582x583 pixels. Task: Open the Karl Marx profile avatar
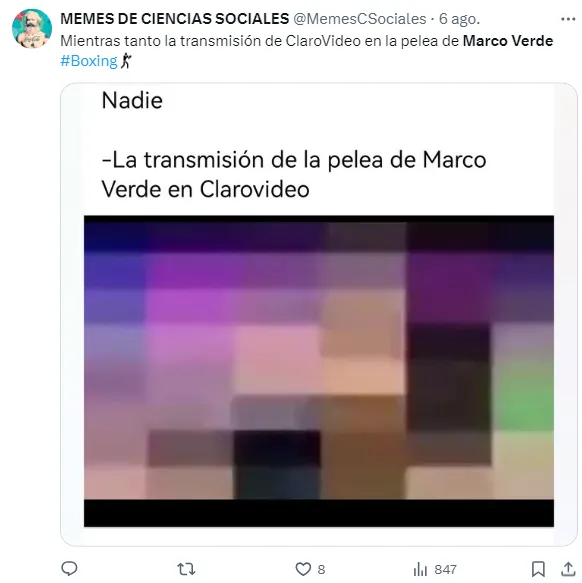click(32, 29)
